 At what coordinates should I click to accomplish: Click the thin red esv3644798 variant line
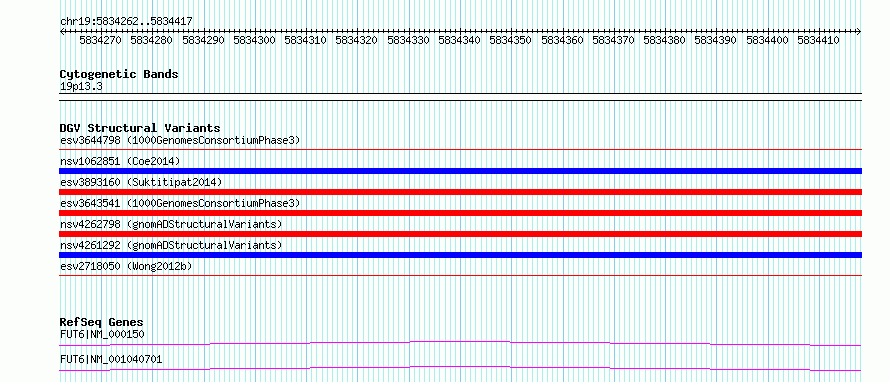[460, 150]
